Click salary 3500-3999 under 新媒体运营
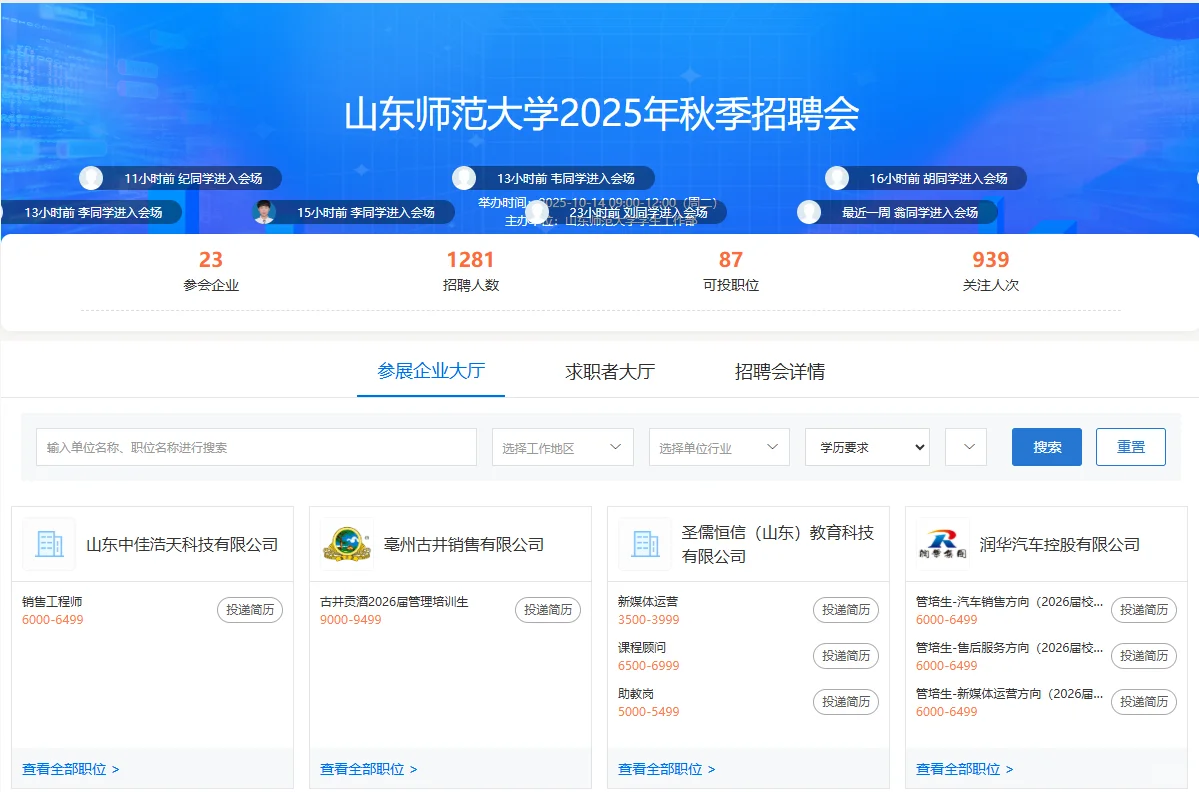This screenshot has width=1199, height=792. (x=648, y=620)
